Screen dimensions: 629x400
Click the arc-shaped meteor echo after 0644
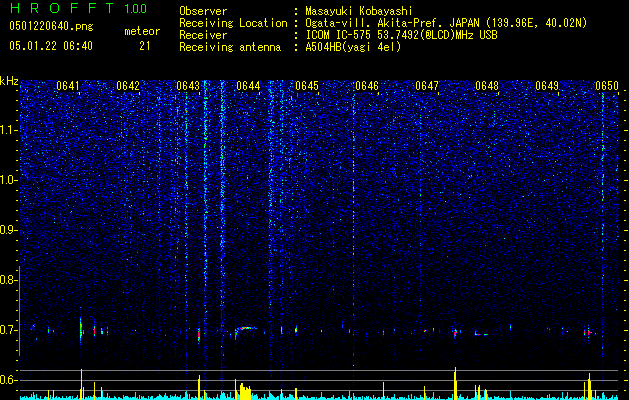[247, 331]
